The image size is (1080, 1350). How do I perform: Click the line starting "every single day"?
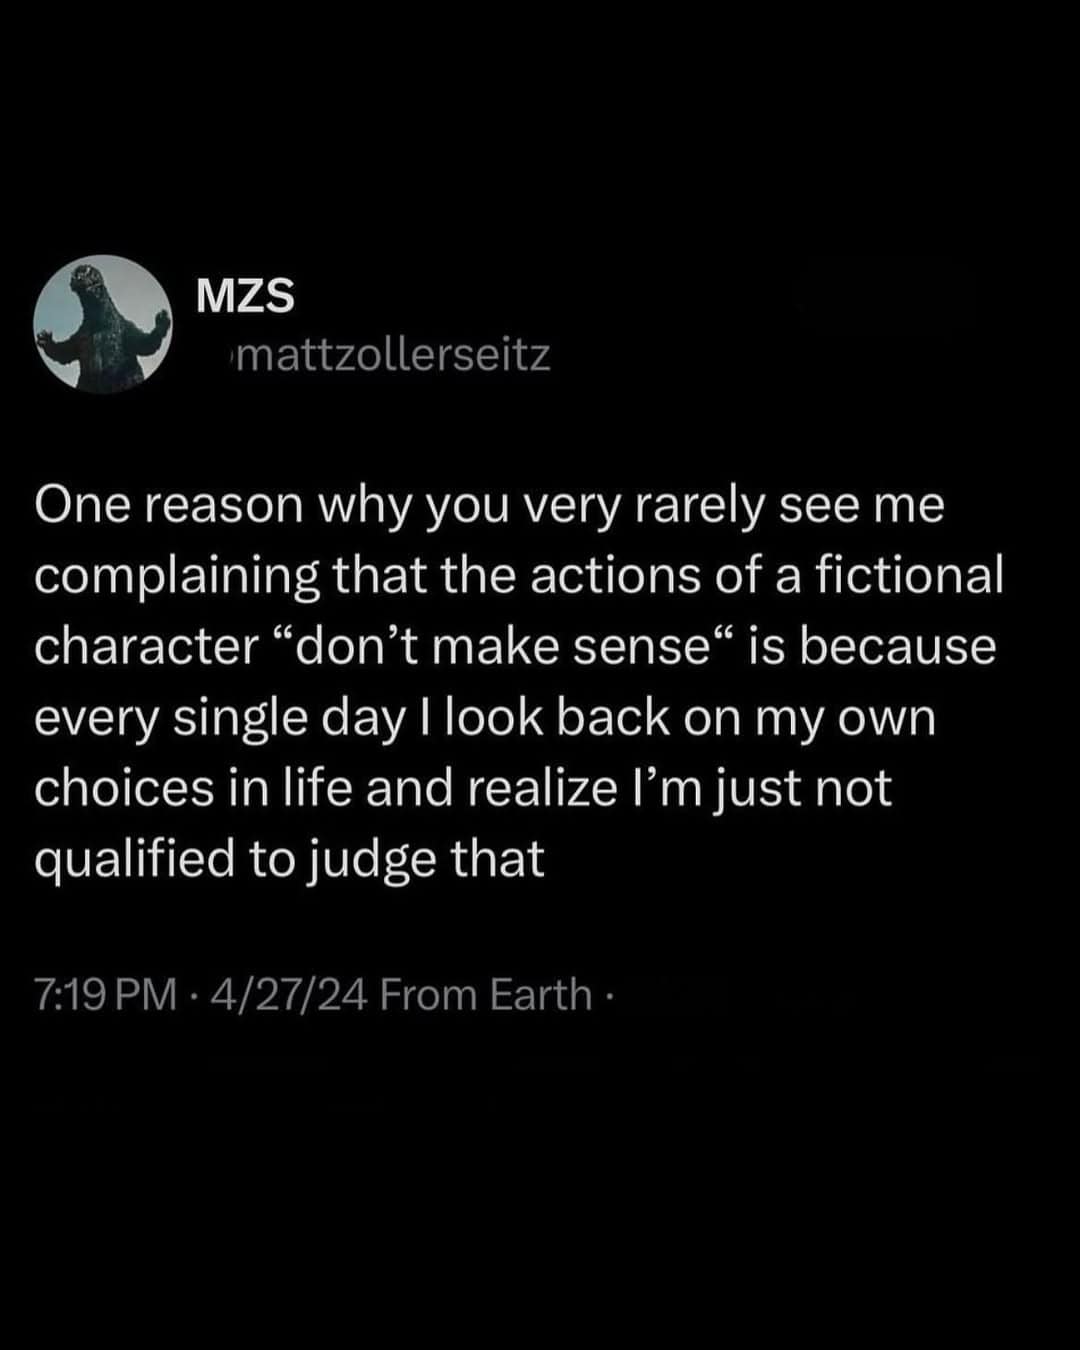pos(485,718)
